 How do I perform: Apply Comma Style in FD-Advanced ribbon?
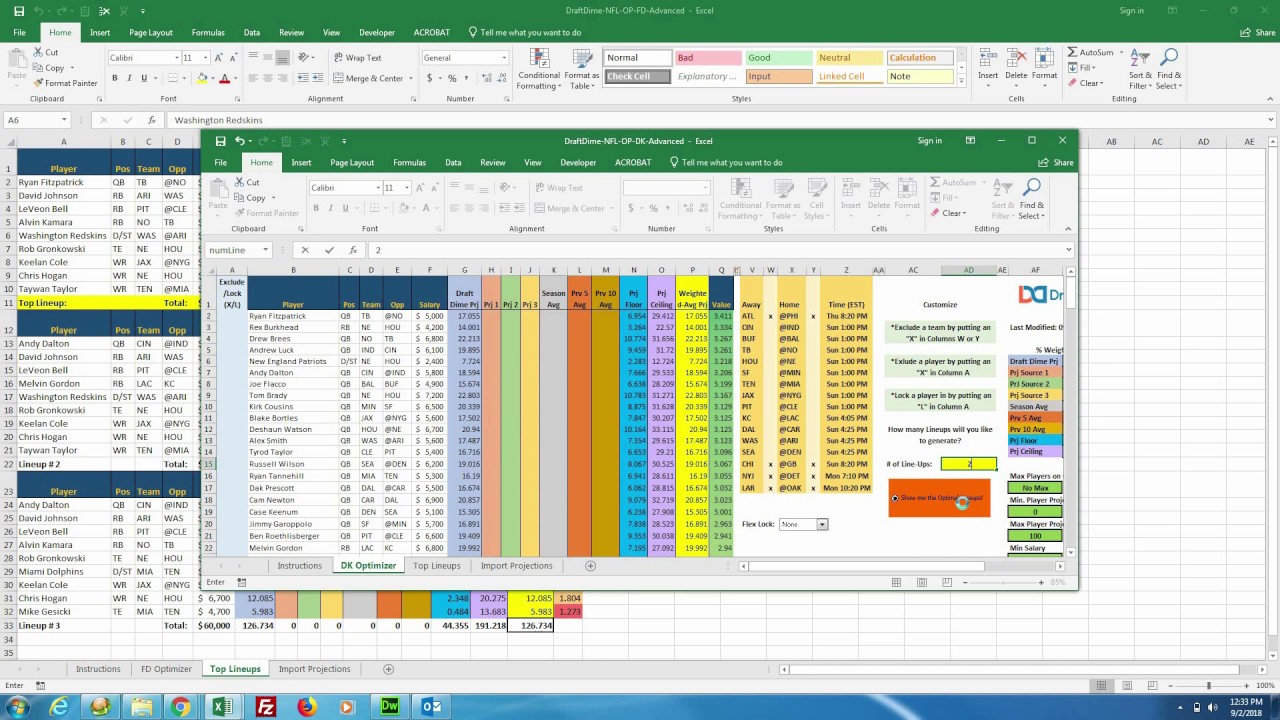(x=465, y=78)
